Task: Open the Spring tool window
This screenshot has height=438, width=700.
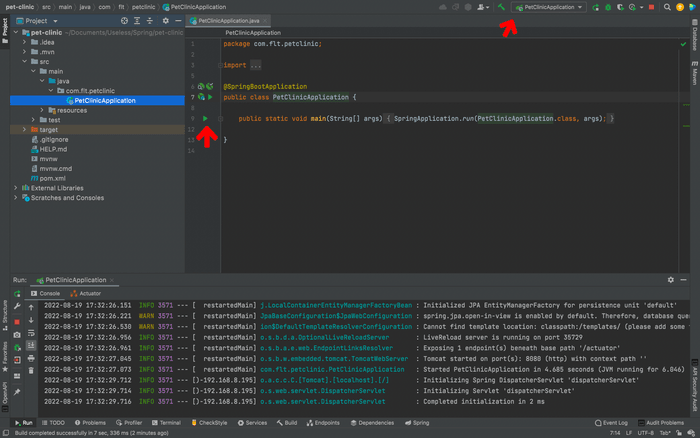Action: [x=417, y=423]
